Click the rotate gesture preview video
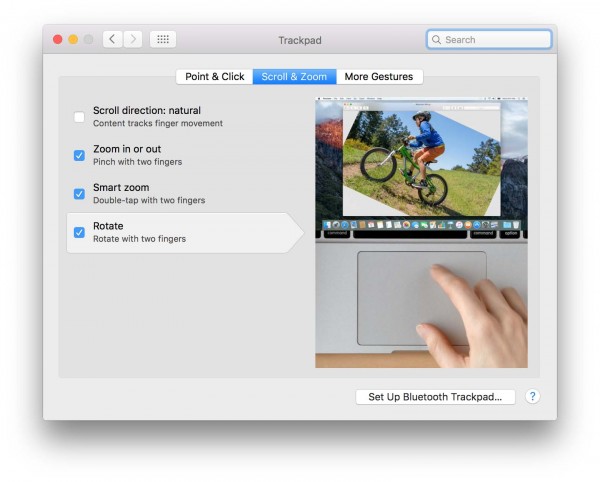 [421, 233]
